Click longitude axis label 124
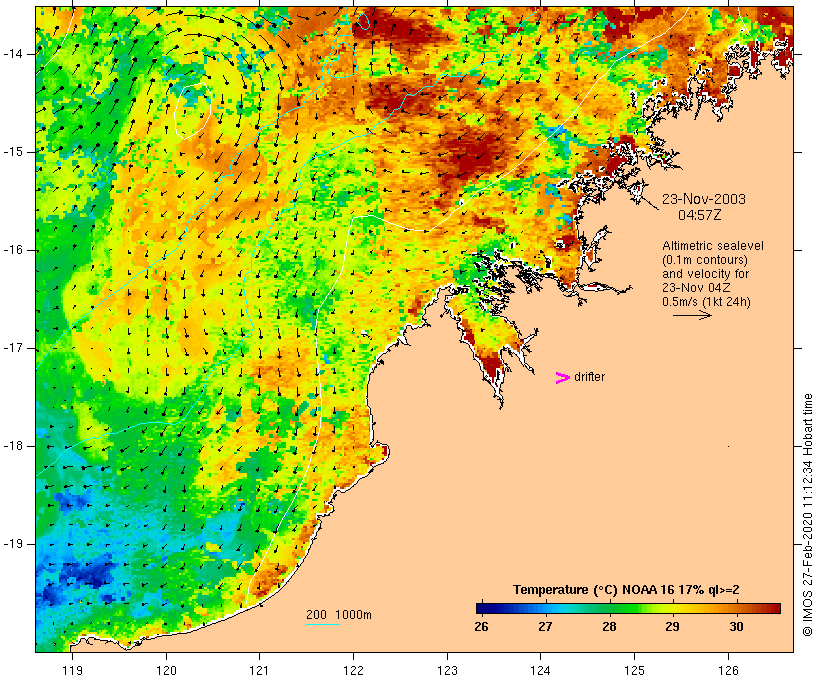The image size is (820, 680). point(540,670)
